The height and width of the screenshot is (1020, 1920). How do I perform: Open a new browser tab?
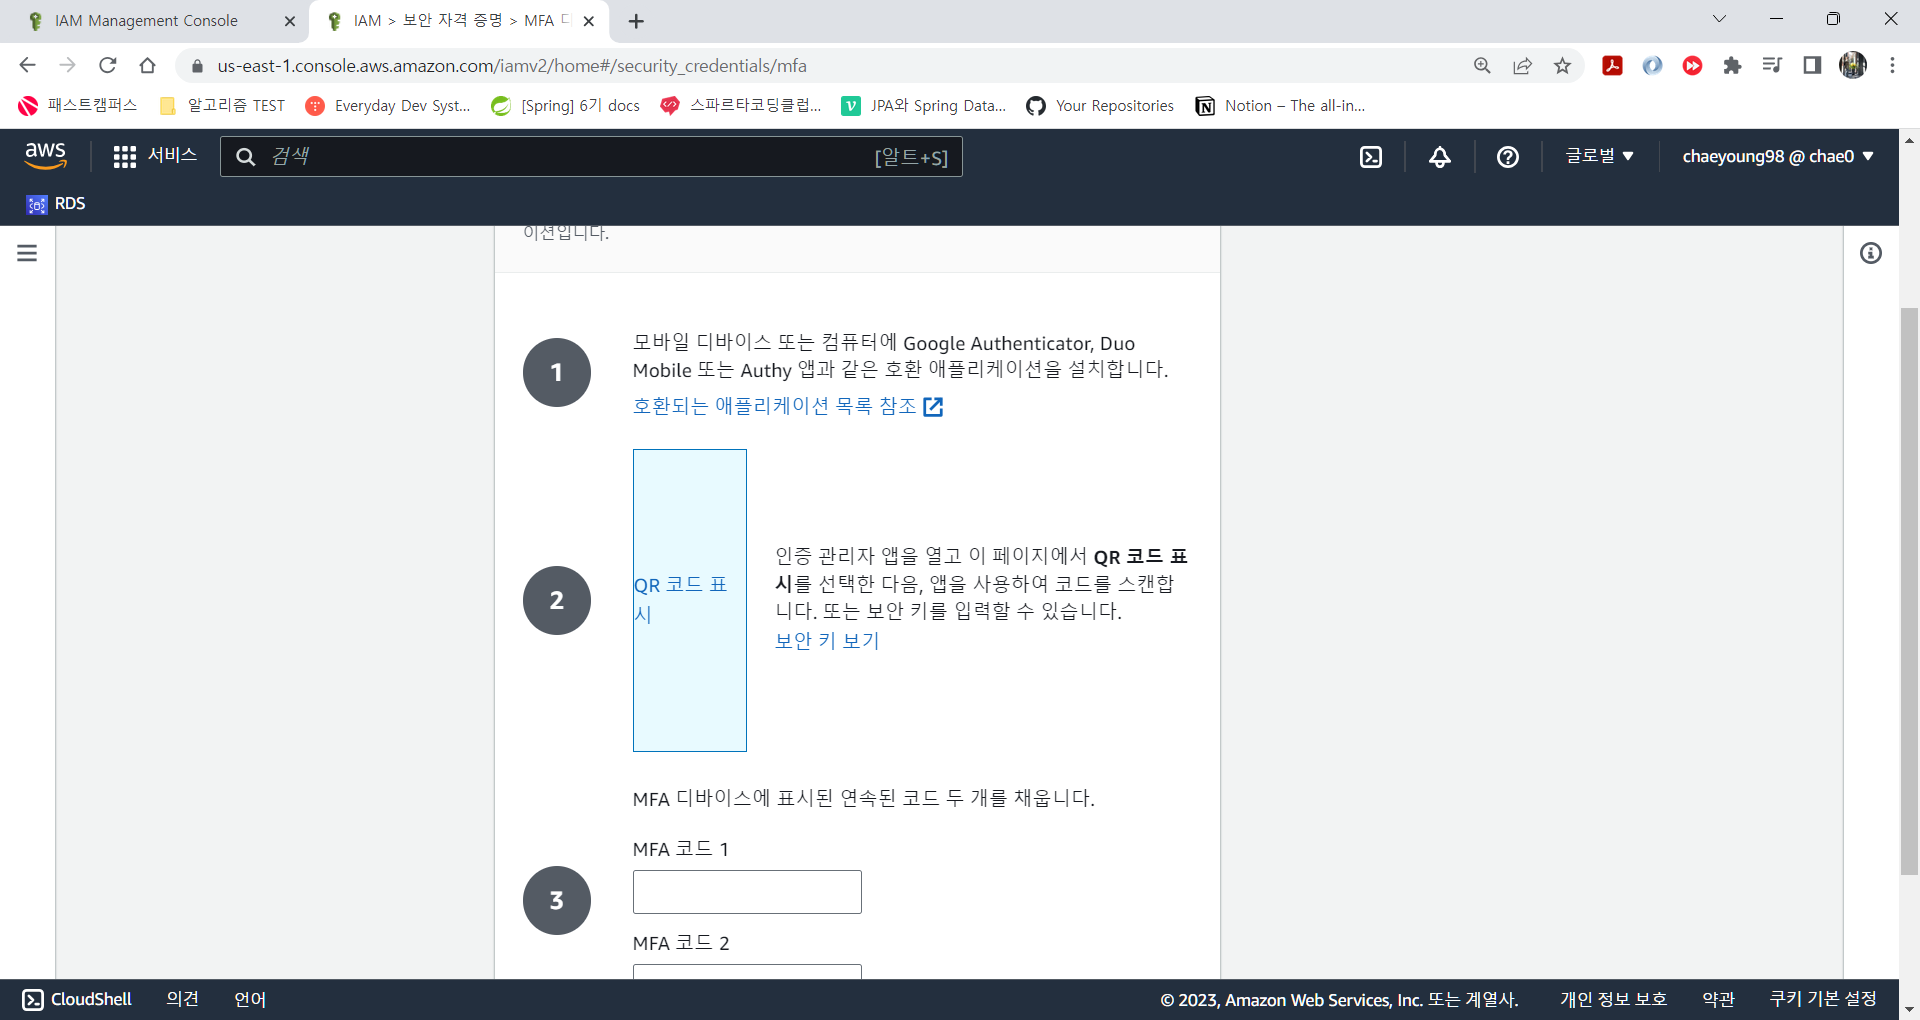point(636,21)
